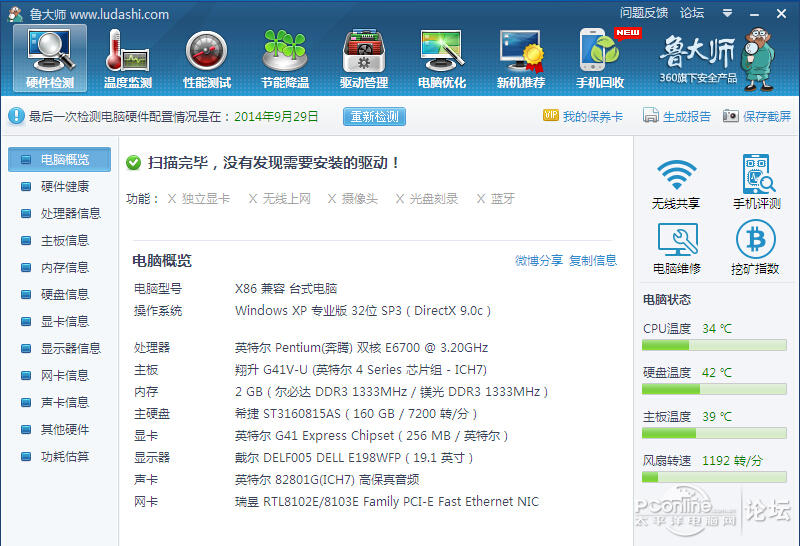Screen dimensions: 800x546
Task: Open the 新机推荐 new PC recommendations
Action: pyautogui.click(x=520, y=58)
